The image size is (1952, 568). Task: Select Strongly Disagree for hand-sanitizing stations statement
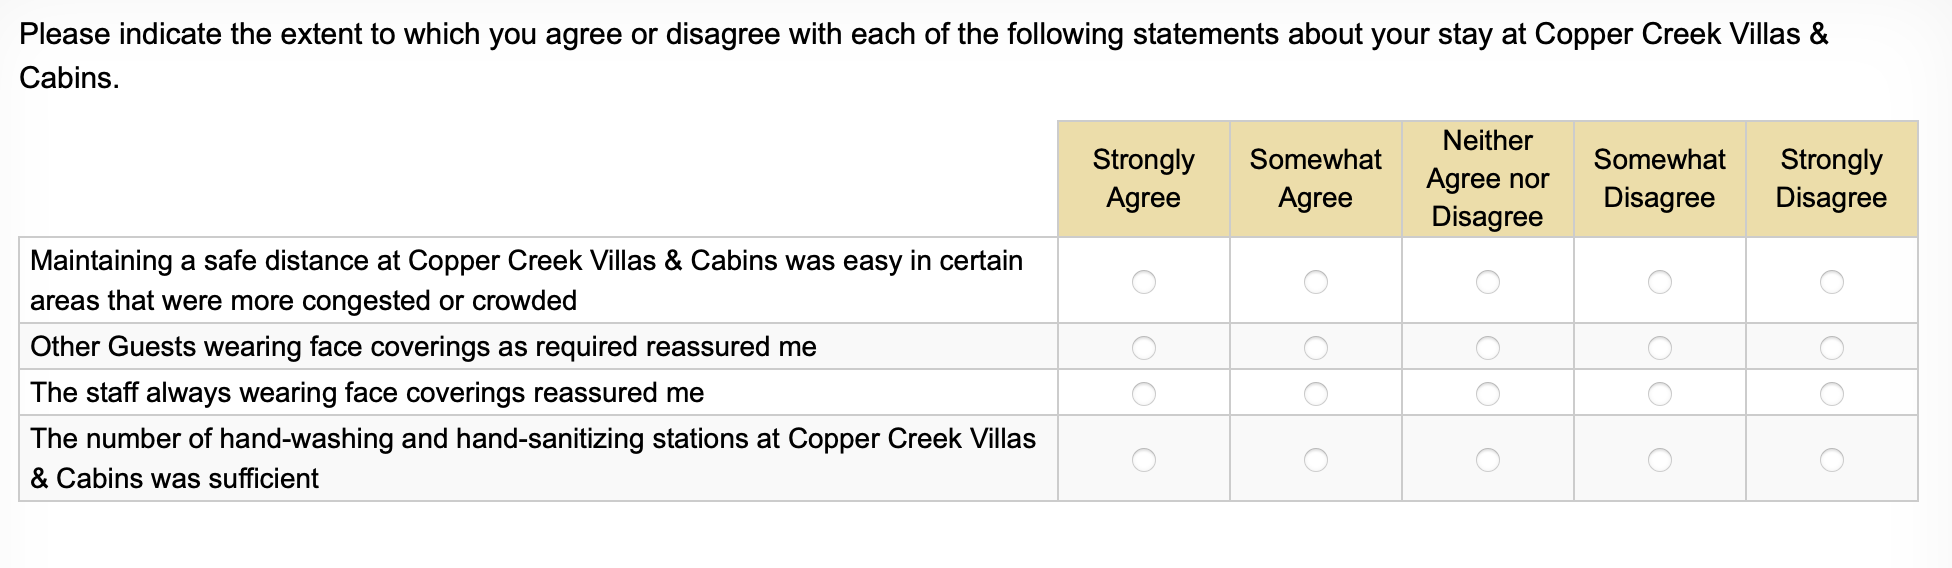point(1832,460)
